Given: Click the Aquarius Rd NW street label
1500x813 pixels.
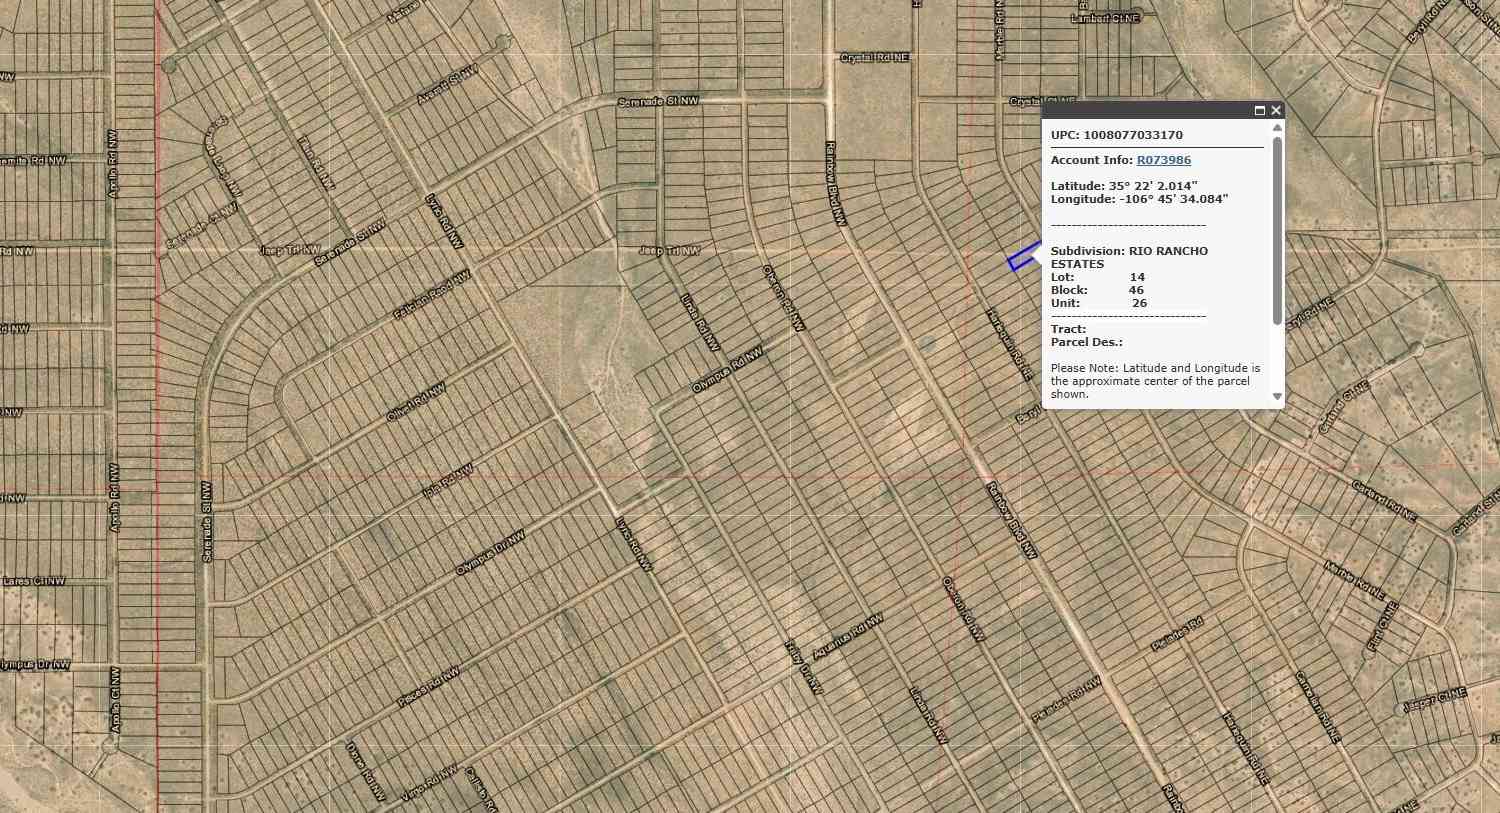Looking at the screenshot, I should pos(848,637).
